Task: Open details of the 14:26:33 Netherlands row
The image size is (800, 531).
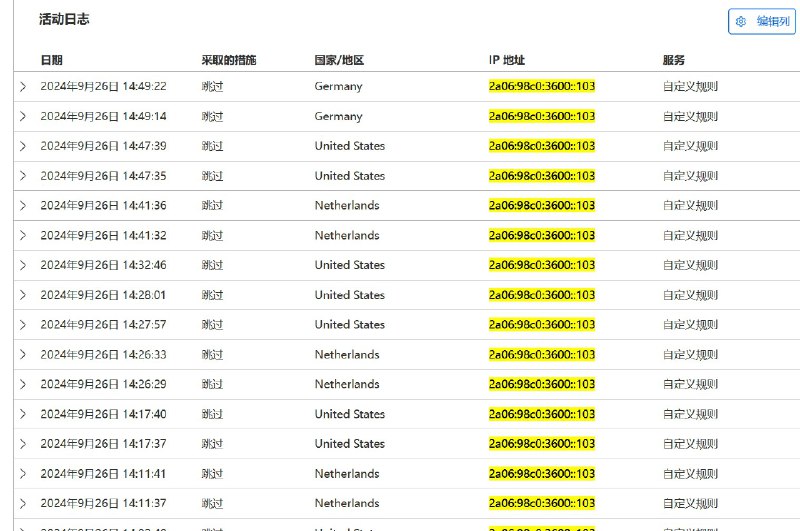Action: tap(23, 355)
